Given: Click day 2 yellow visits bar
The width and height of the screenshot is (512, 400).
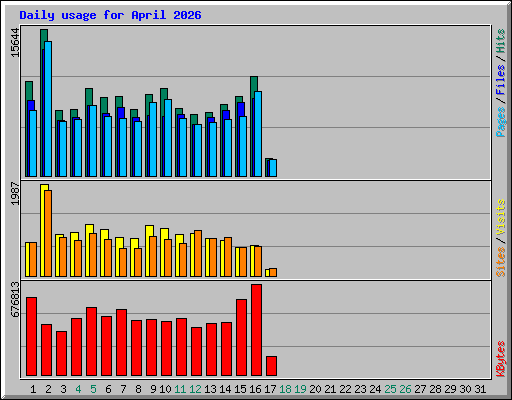Looking at the screenshot, I should 43,230.
